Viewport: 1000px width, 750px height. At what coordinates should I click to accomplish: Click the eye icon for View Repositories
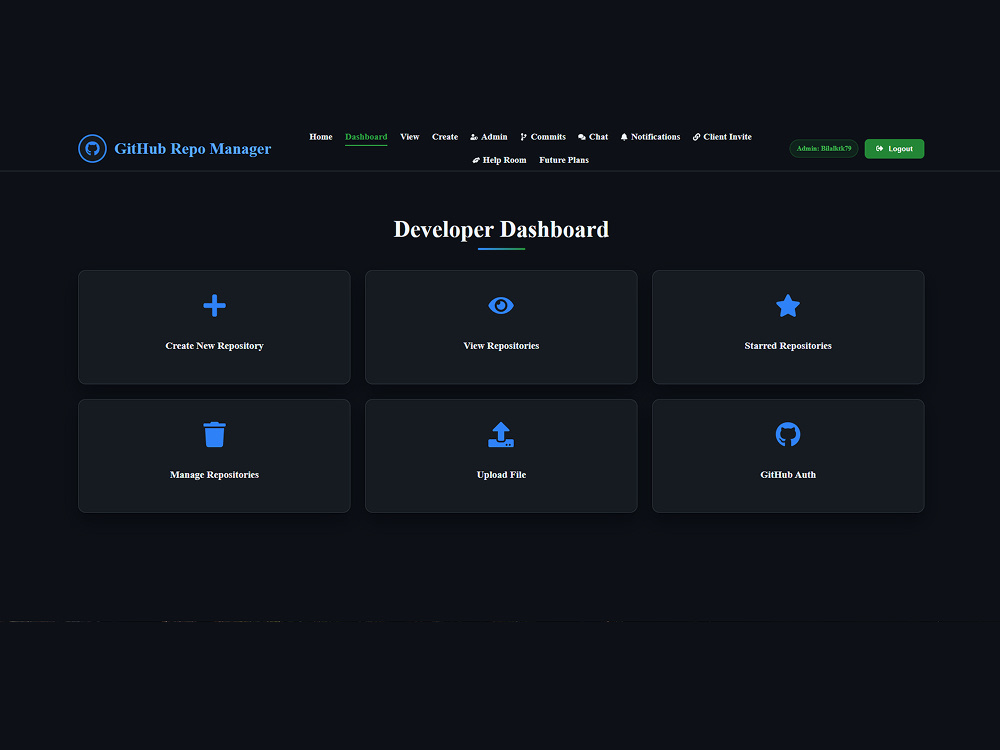click(501, 305)
